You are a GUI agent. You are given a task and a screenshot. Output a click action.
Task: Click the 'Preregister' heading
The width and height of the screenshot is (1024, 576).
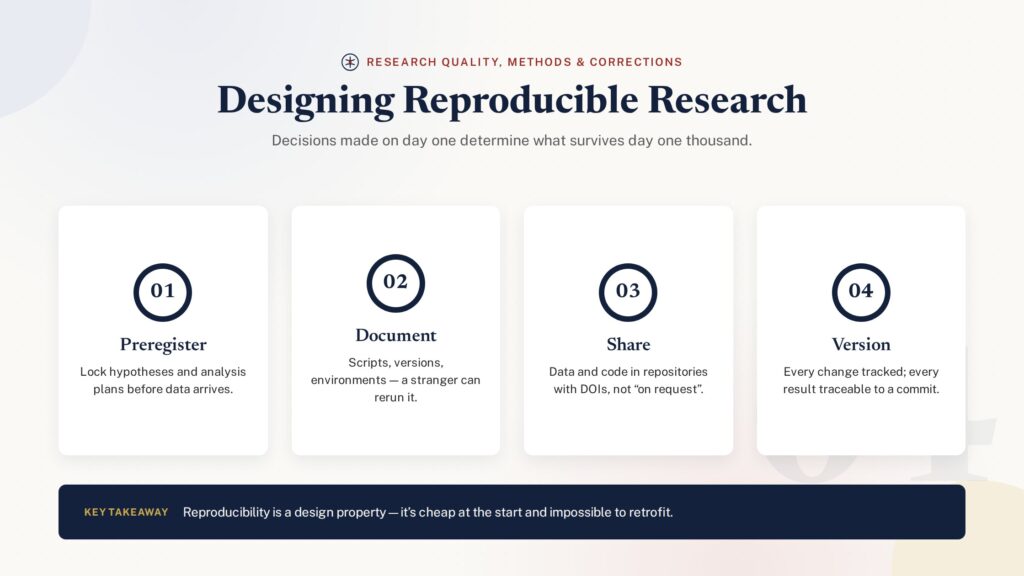coord(163,344)
